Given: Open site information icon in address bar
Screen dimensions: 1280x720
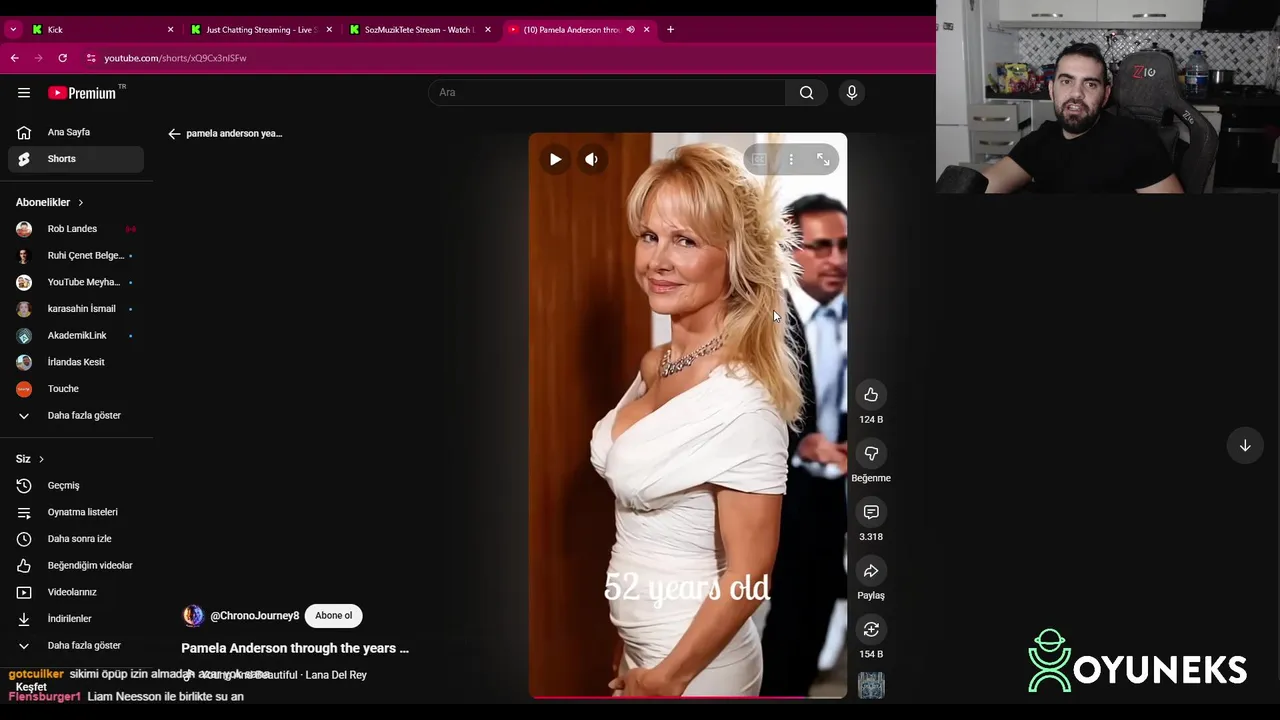Looking at the screenshot, I should (91, 58).
